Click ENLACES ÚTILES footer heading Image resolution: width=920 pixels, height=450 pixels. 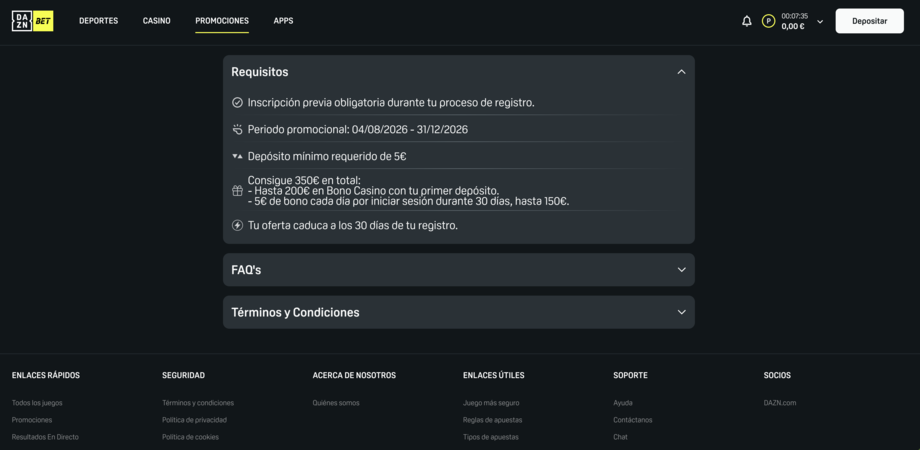click(493, 375)
